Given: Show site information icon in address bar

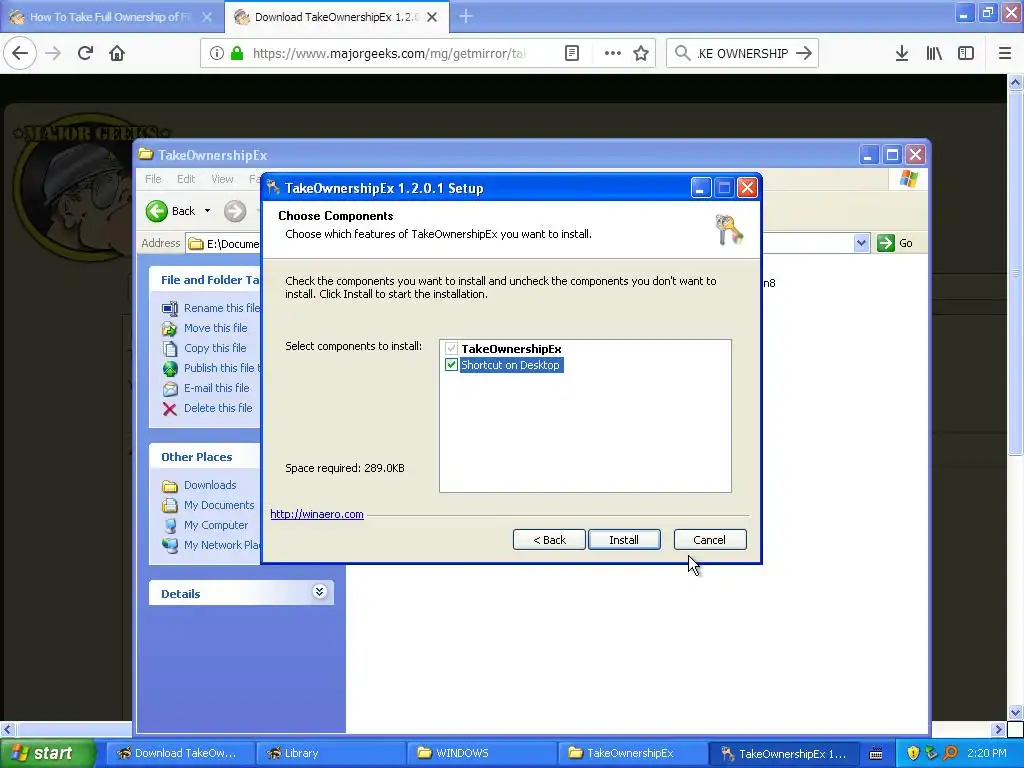Looking at the screenshot, I should 216,53.
